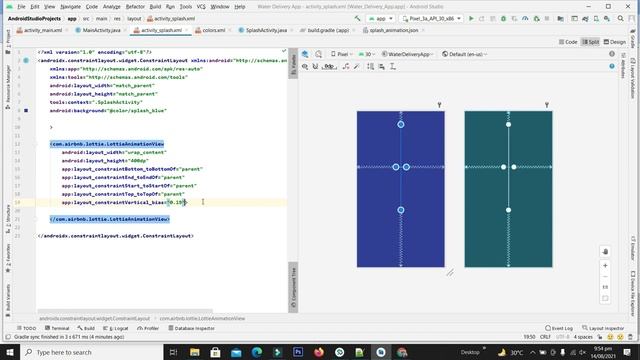Click the Make Project hammer icon
640x360 pixels.
point(358,18)
